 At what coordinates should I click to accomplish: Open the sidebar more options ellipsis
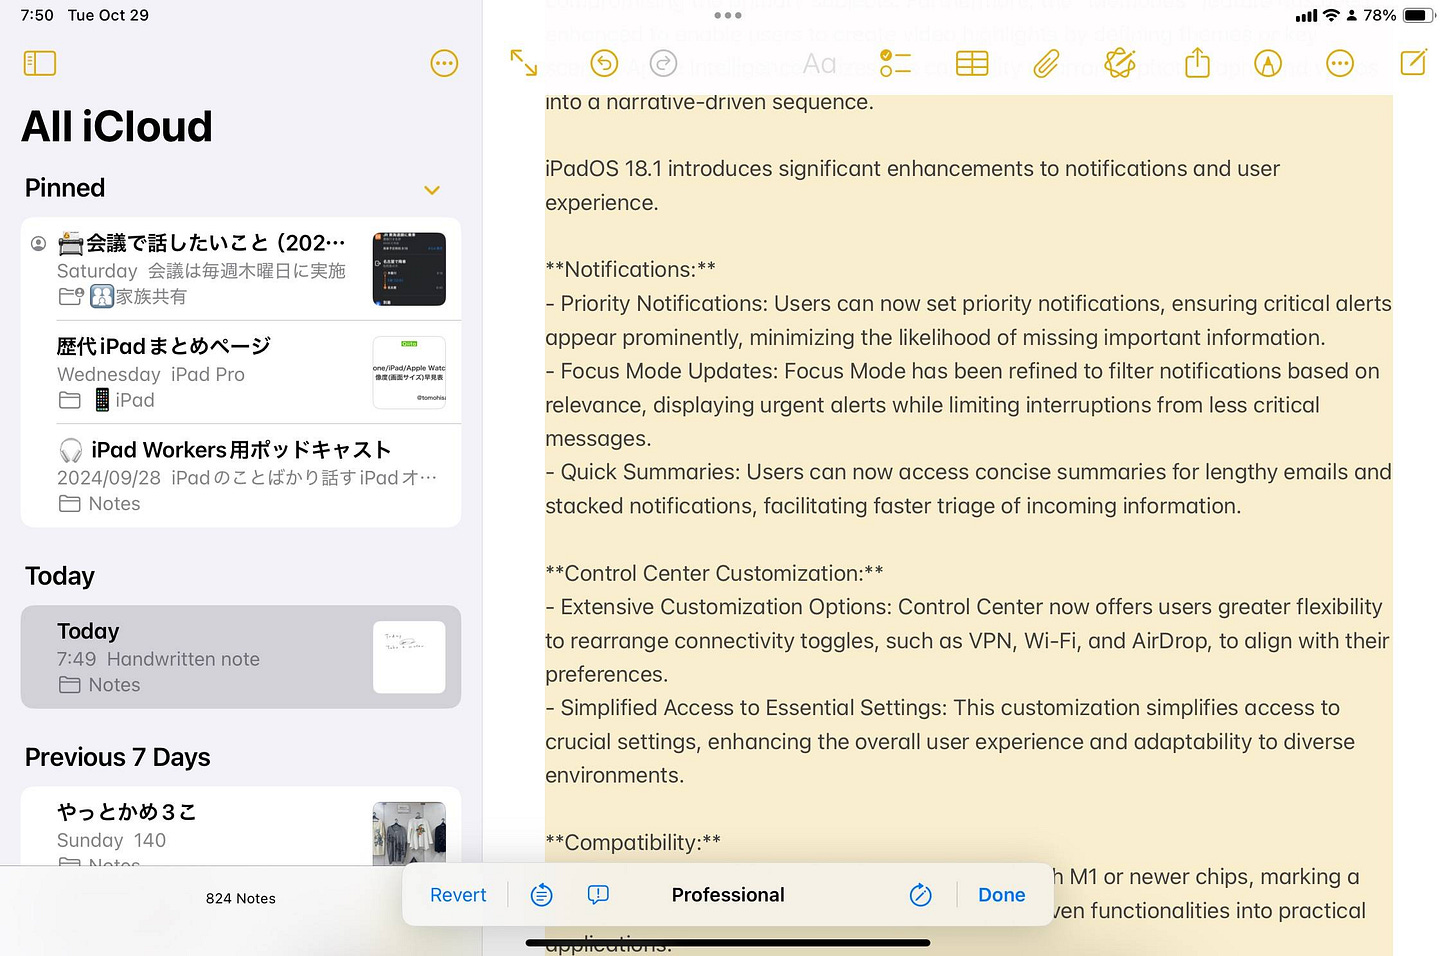[x=444, y=64]
